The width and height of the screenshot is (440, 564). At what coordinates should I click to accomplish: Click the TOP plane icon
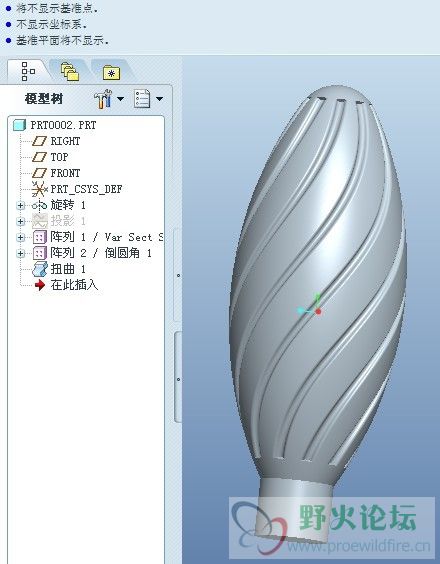click(x=39, y=157)
